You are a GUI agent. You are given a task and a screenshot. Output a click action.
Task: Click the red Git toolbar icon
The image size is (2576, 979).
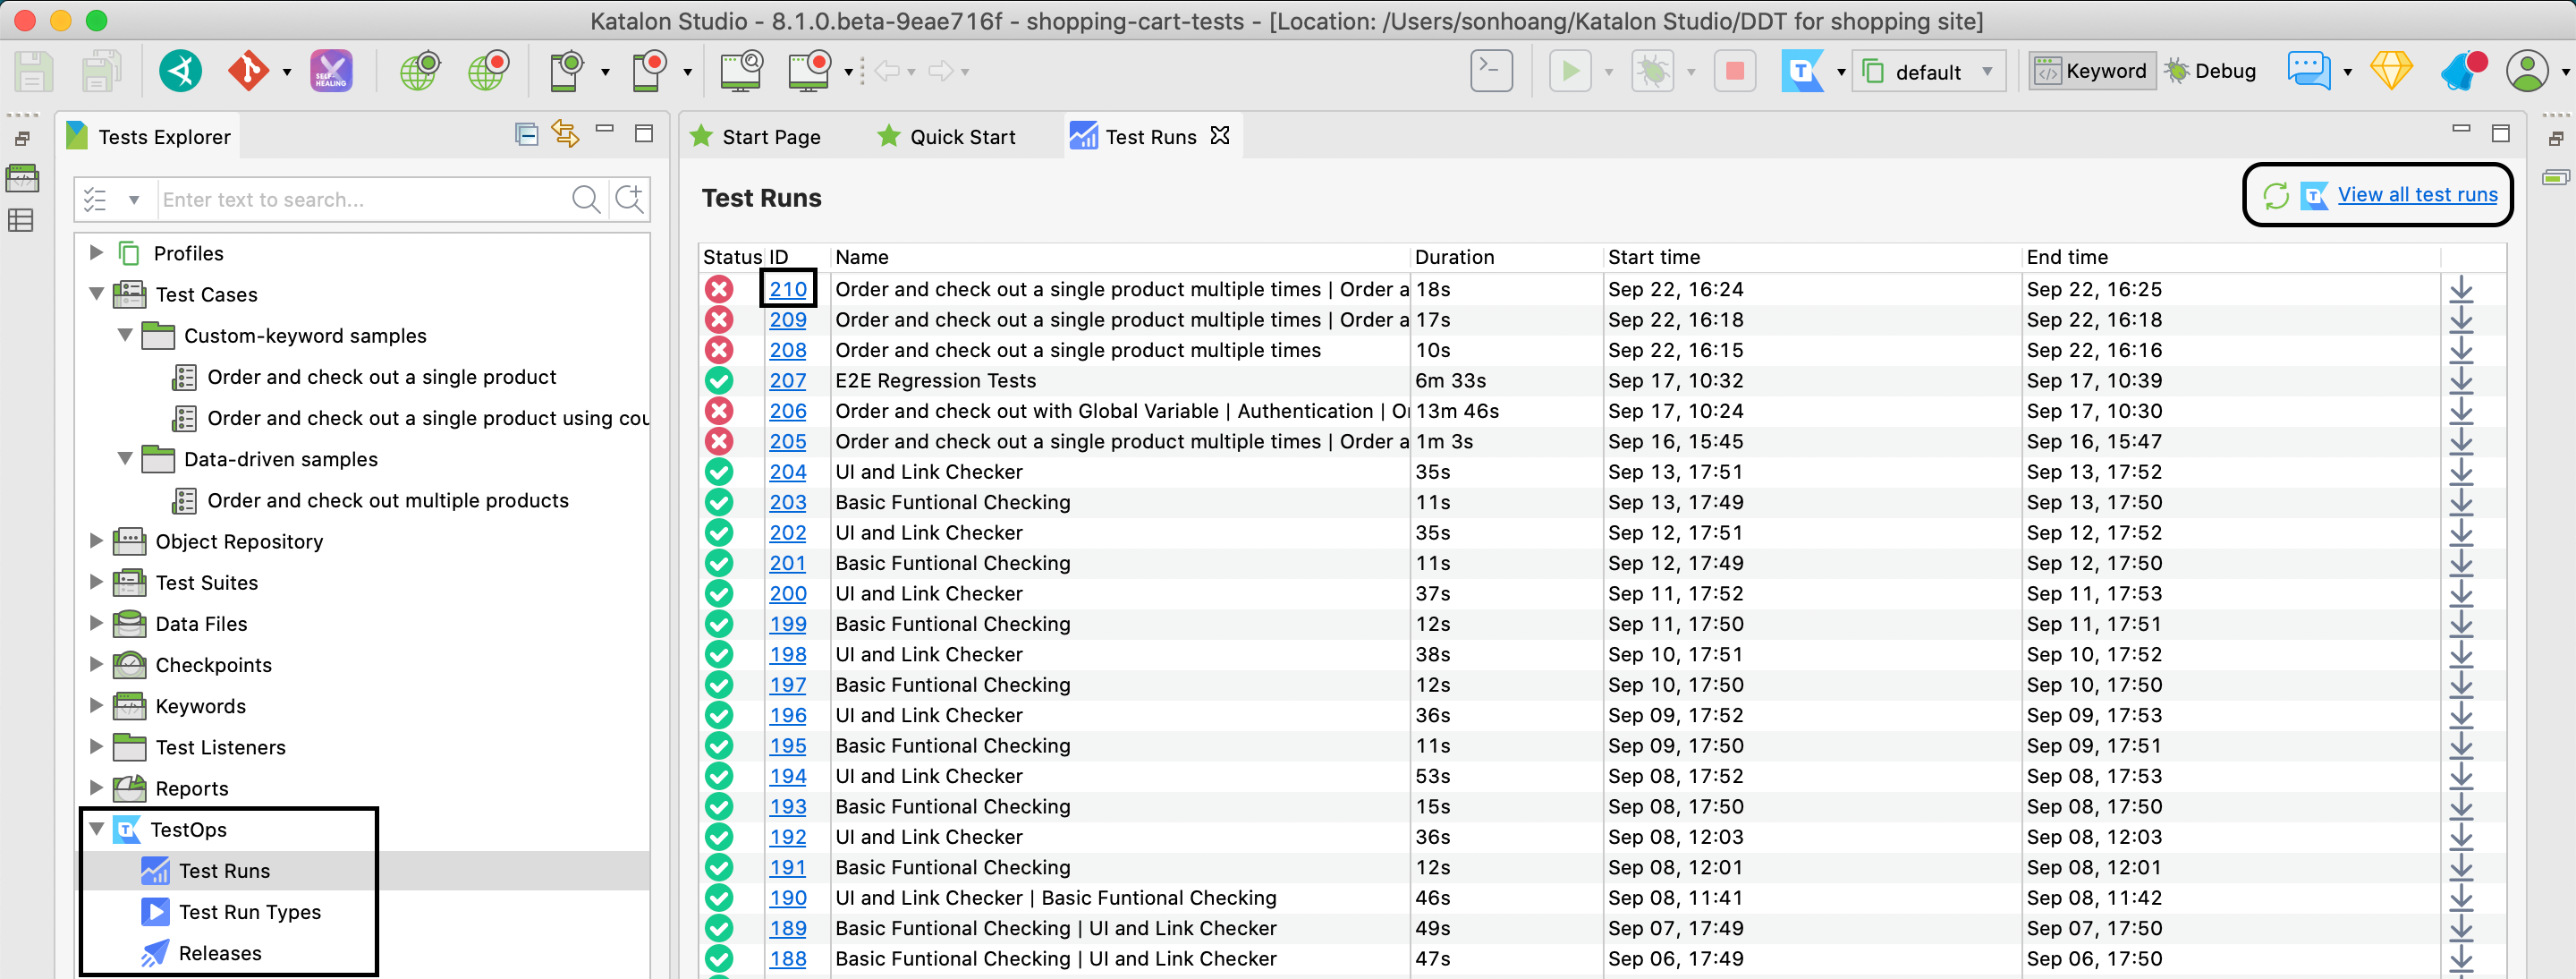coord(248,71)
